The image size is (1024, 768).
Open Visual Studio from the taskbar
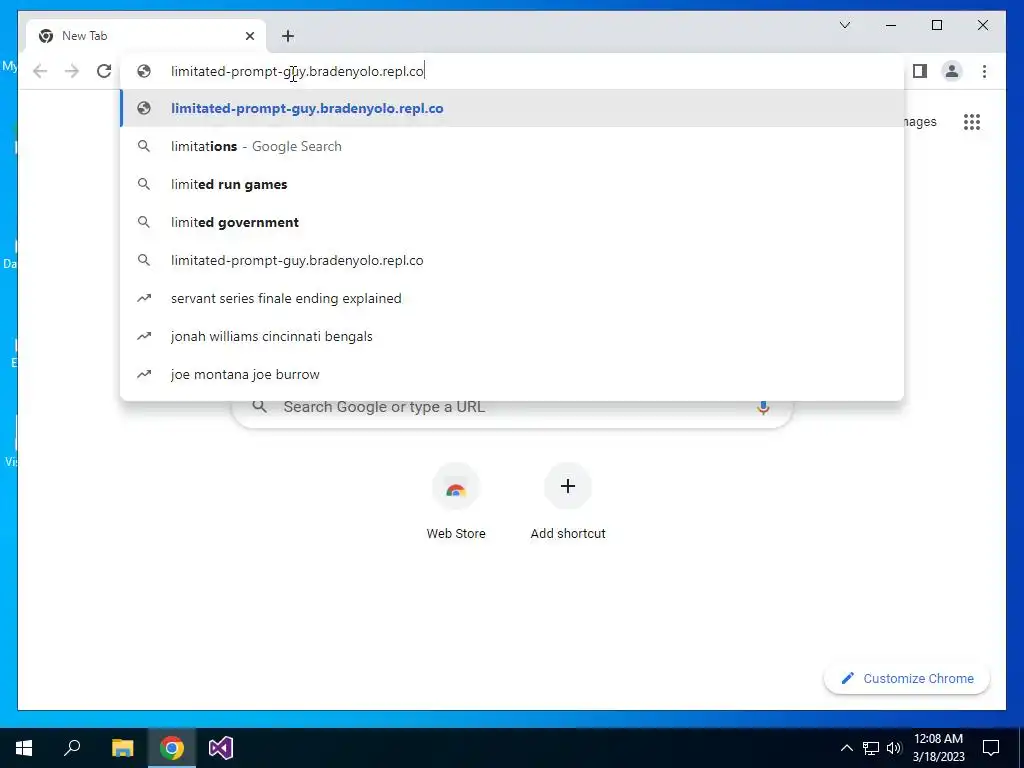(x=221, y=748)
